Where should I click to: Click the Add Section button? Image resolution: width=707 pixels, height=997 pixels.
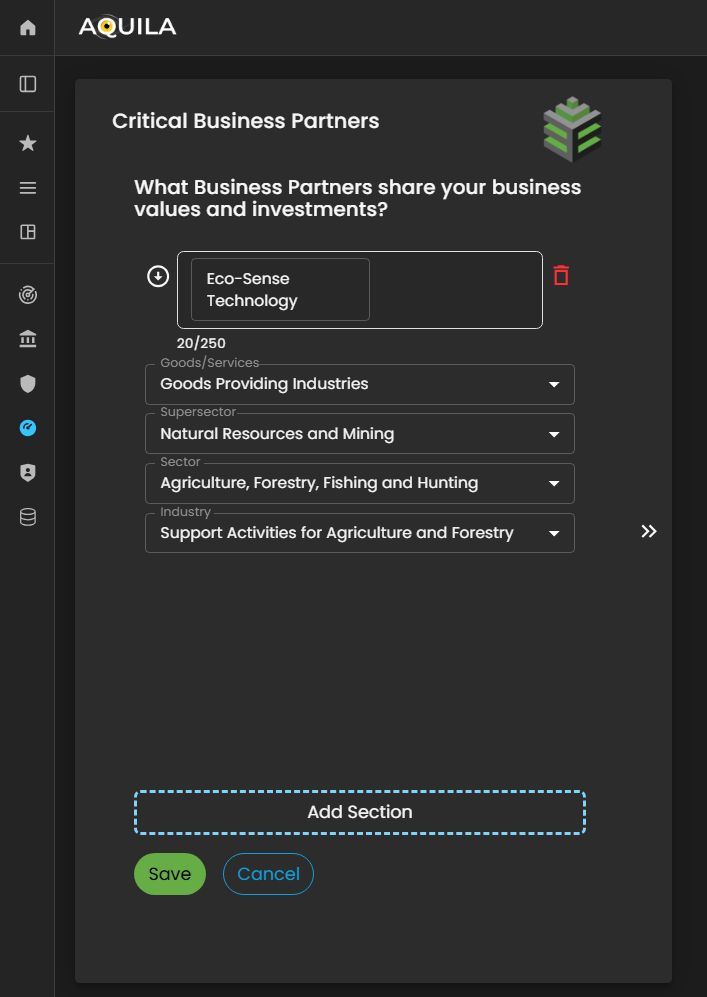click(x=359, y=812)
